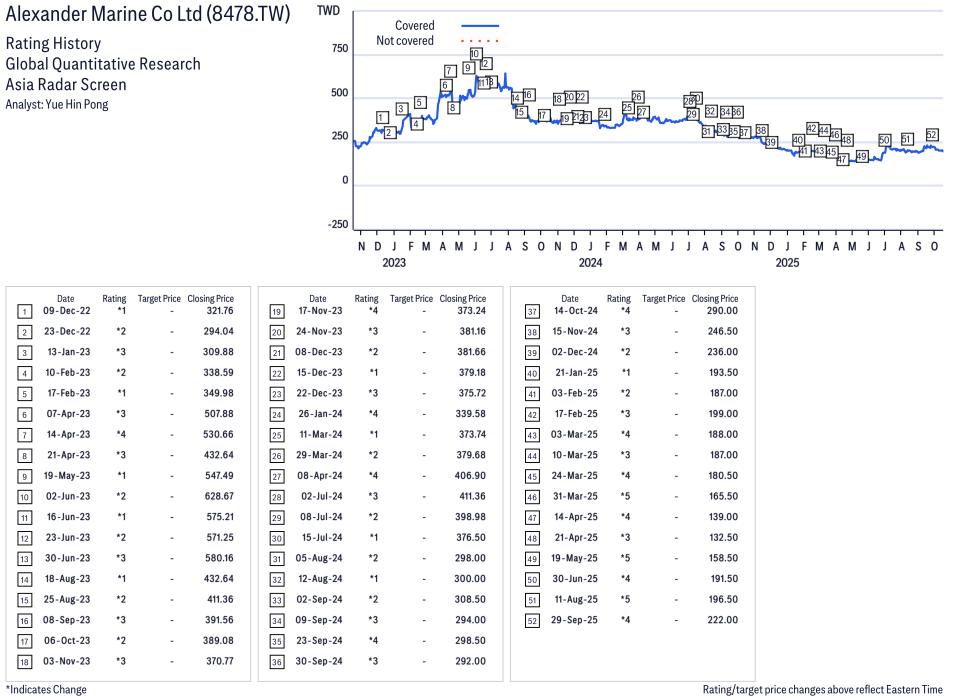This screenshot has height=696, width=954.
Task: Click the *Indicates Change footnote
Action: click(46, 689)
